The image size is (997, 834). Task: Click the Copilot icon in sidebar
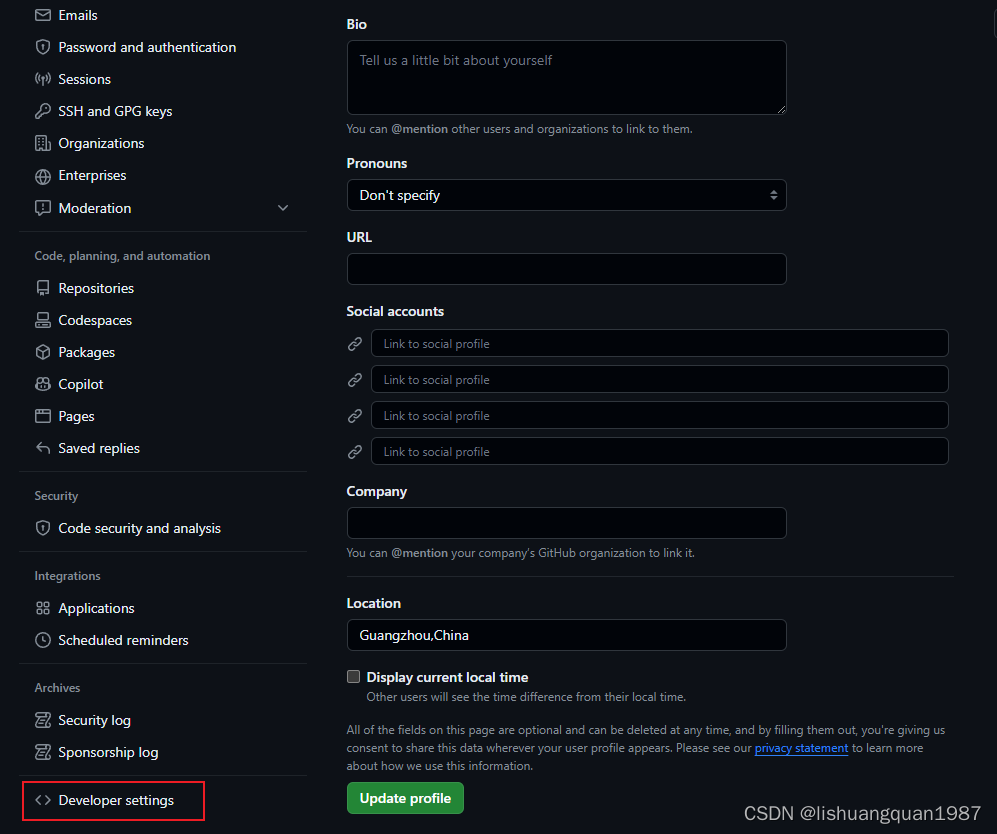(x=43, y=384)
